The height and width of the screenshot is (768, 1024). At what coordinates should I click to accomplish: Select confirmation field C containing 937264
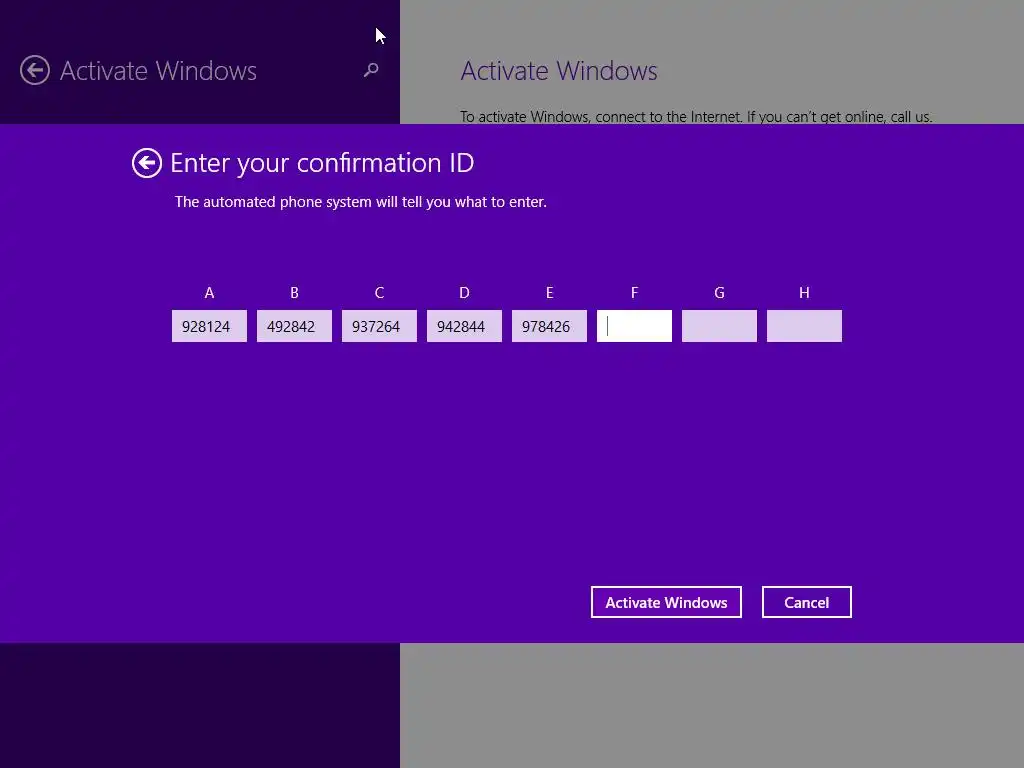(379, 326)
